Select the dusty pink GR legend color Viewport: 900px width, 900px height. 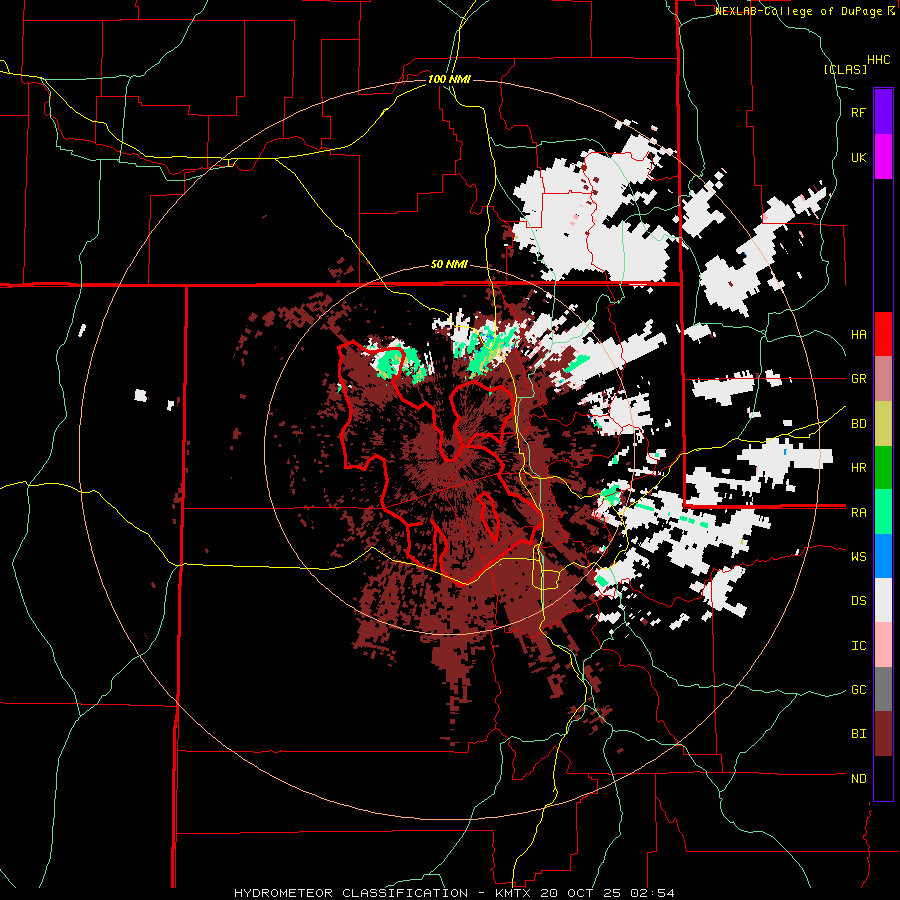[x=883, y=378]
